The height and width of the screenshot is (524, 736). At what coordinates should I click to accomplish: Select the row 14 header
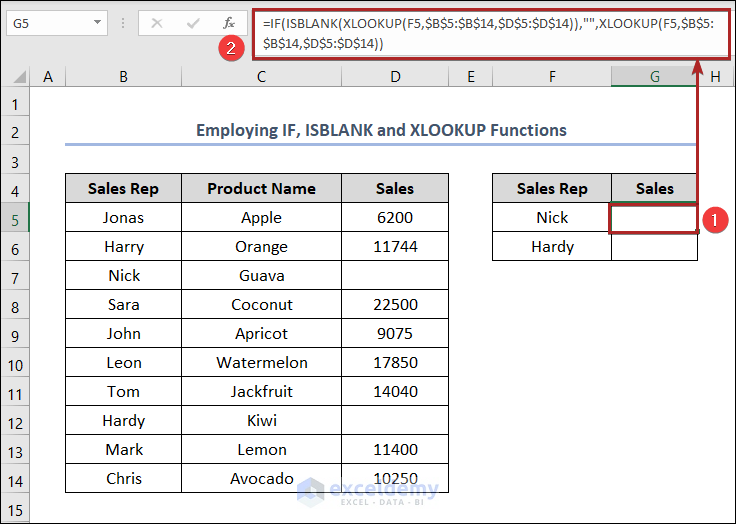click(16, 478)
